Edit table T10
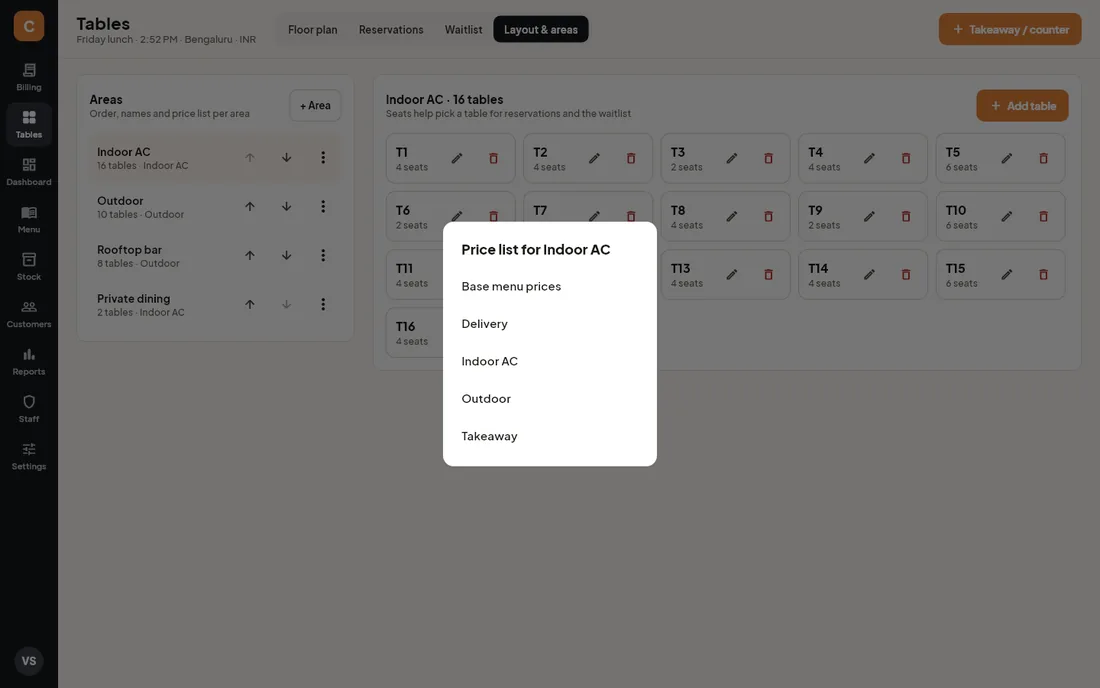This screenshot has height=688, width=1100. click(1007, 217)
